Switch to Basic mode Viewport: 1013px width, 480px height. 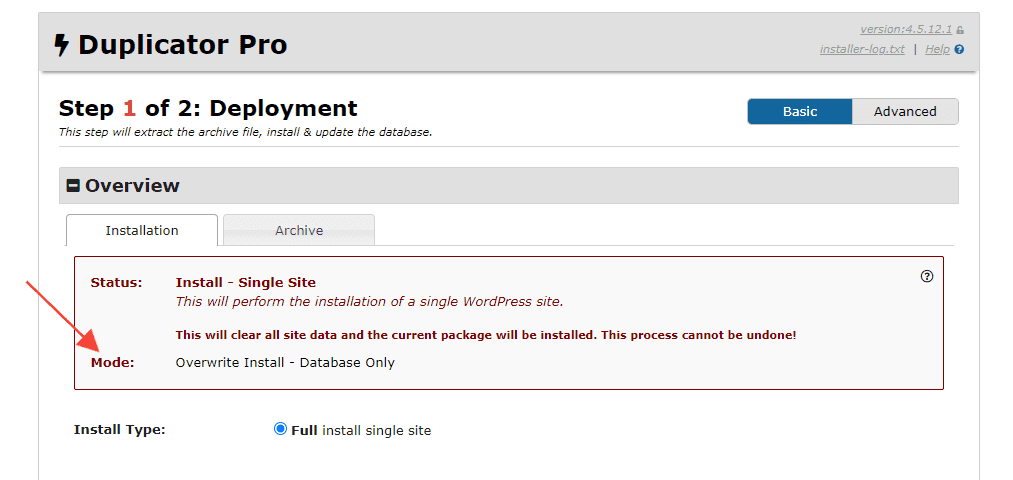[799, 112]
